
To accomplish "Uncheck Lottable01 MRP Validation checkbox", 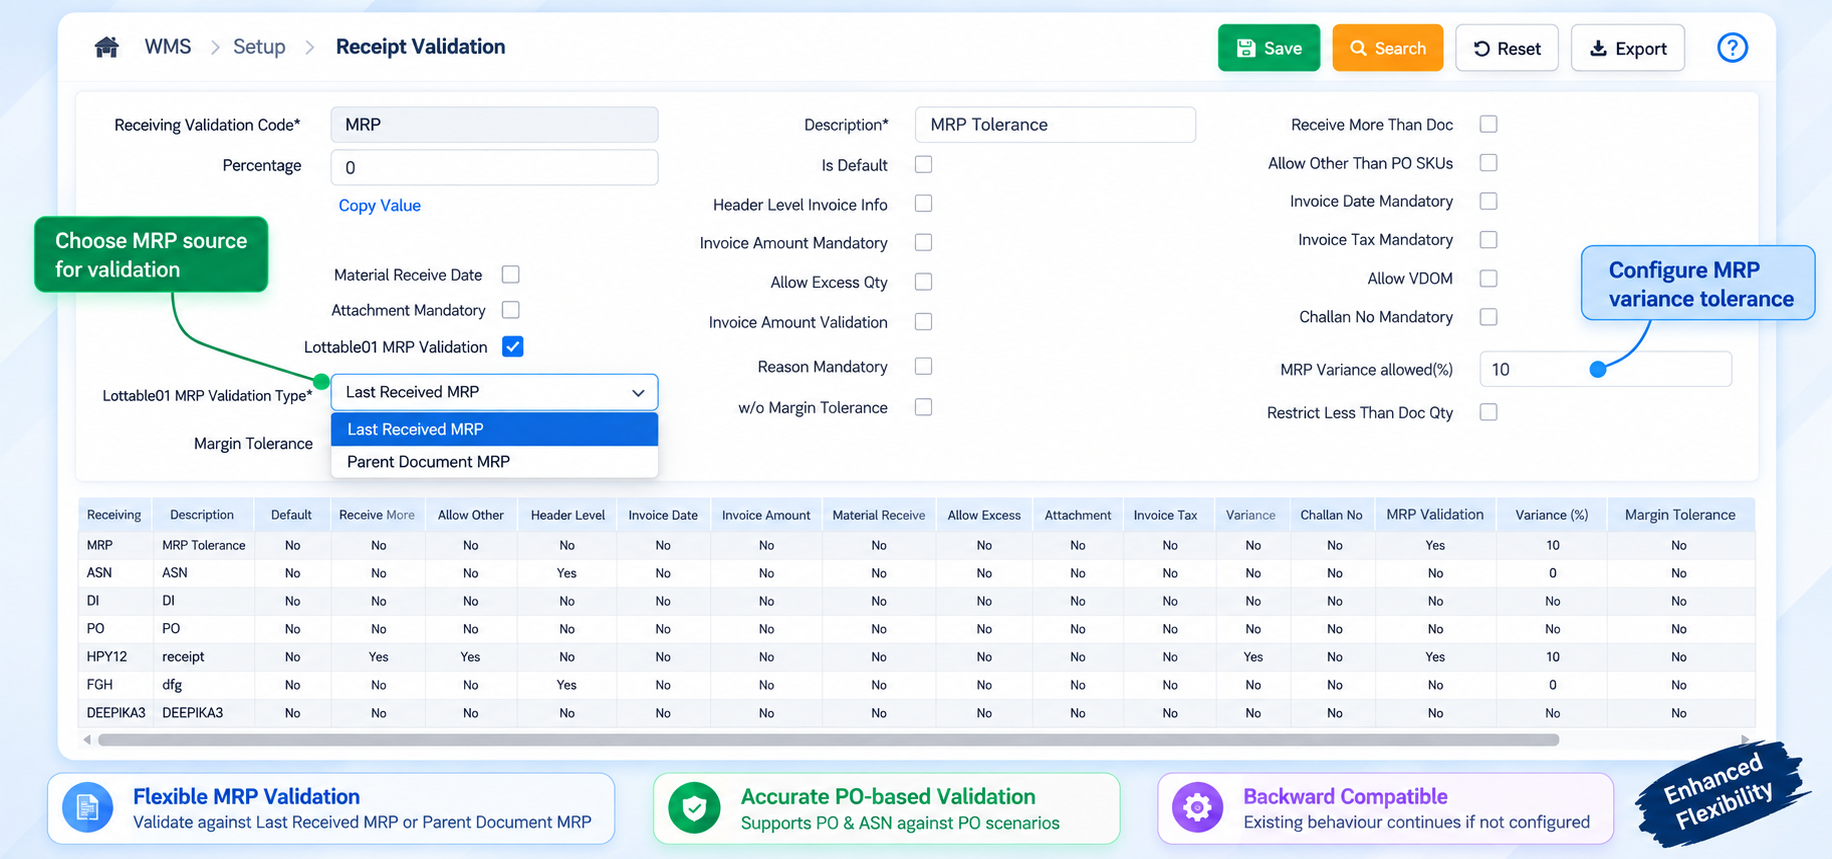I will point(513,346).
